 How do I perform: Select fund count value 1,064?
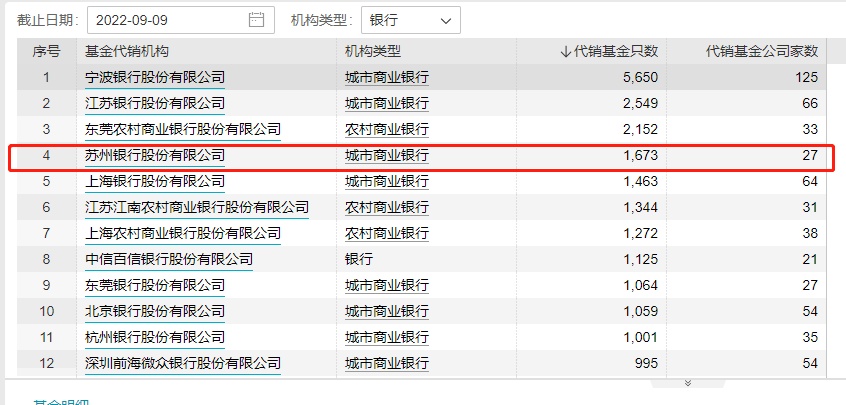pos(640,285)
